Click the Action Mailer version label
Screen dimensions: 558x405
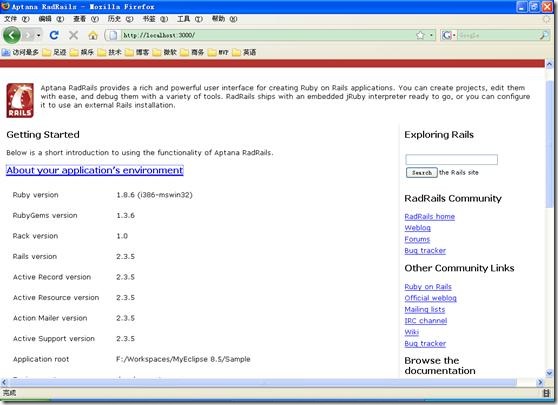pyautogui.click(x=50, y=318)
